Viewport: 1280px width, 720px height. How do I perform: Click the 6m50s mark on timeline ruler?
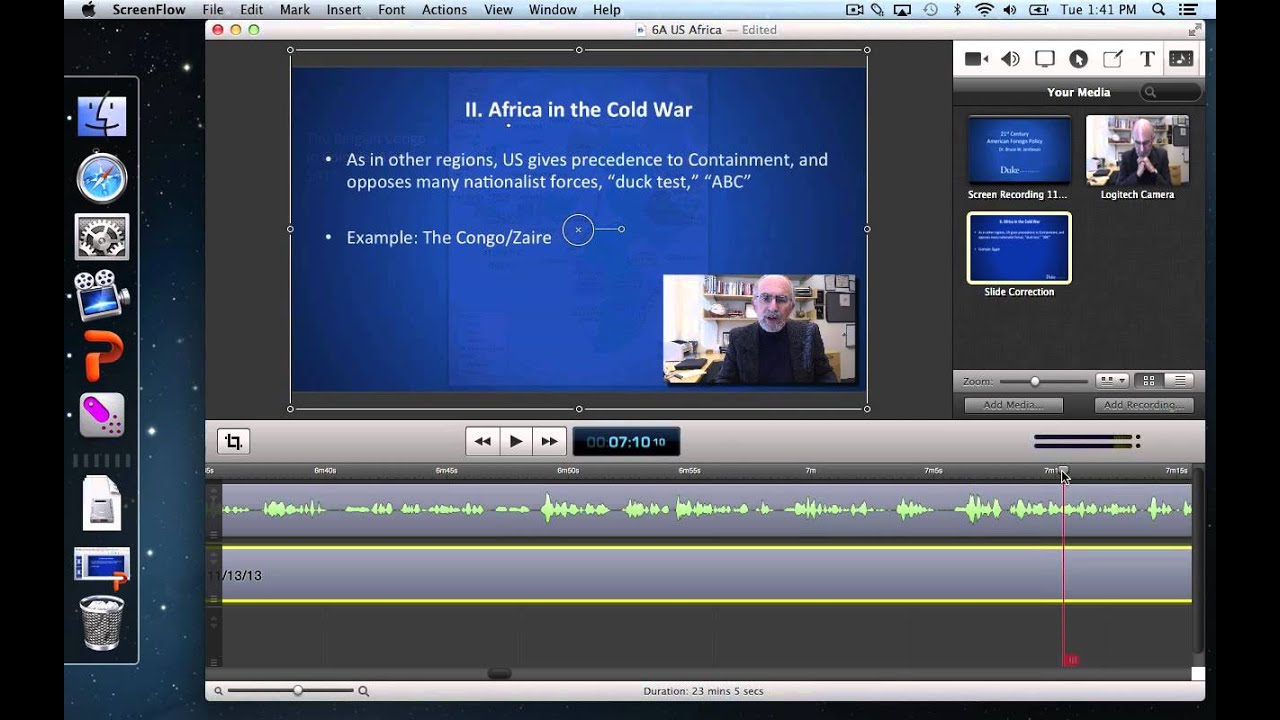tap(568, 470)
